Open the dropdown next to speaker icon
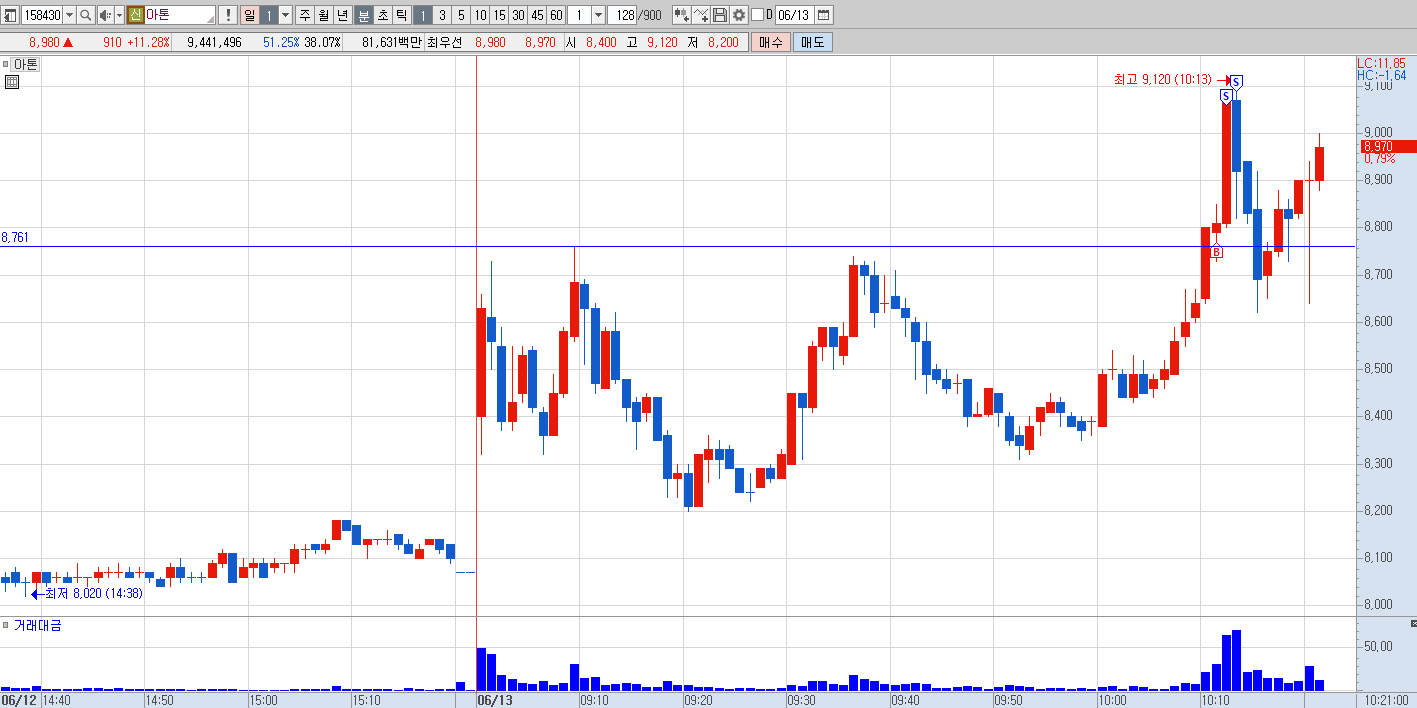The image size is (1417, 708). click(x=119, y=15)
